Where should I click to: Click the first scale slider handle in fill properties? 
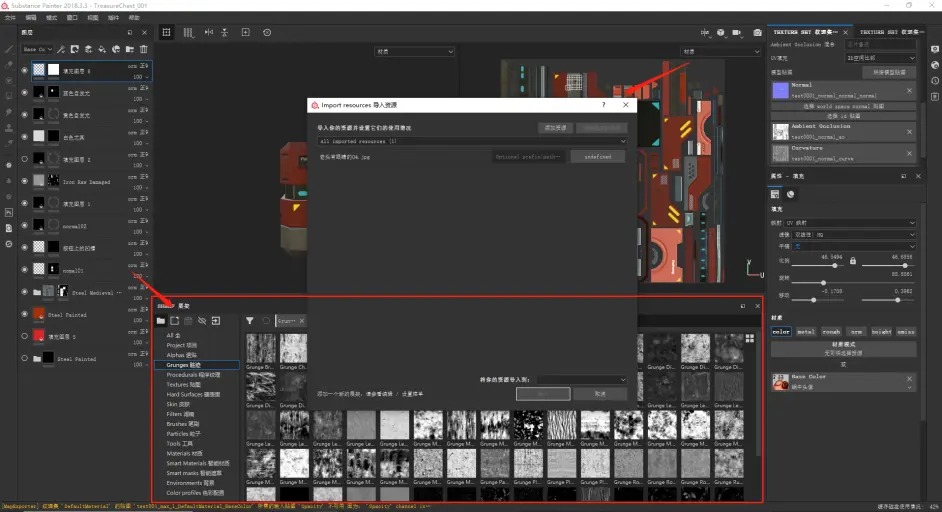pyautogui.click(x=834, y=265)
